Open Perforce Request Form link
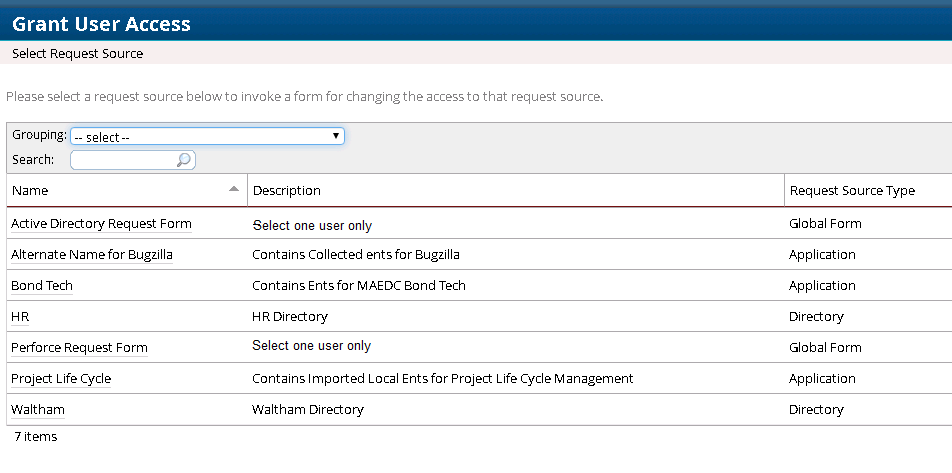The image size is (952, 473). (x=79, y=348)
